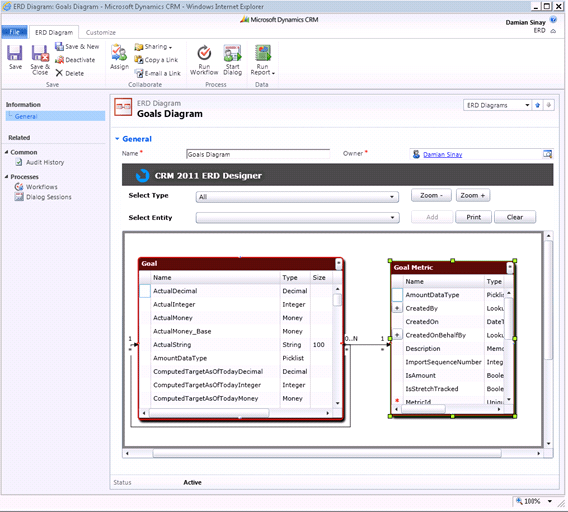Screen dimensions: 568x512
Task: Open the File tab
Action: 14,32
